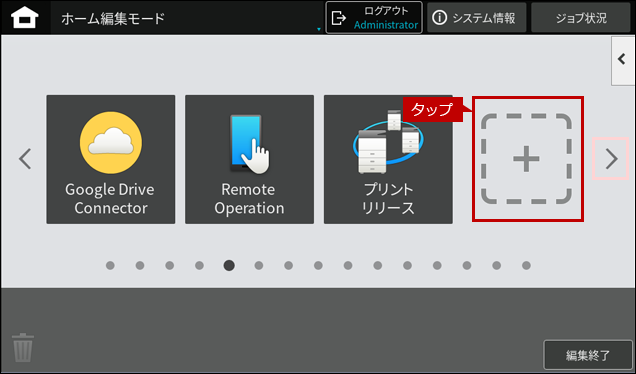Go to the previous page with left arrow
The image size is (636, 374).
(25, 159)
